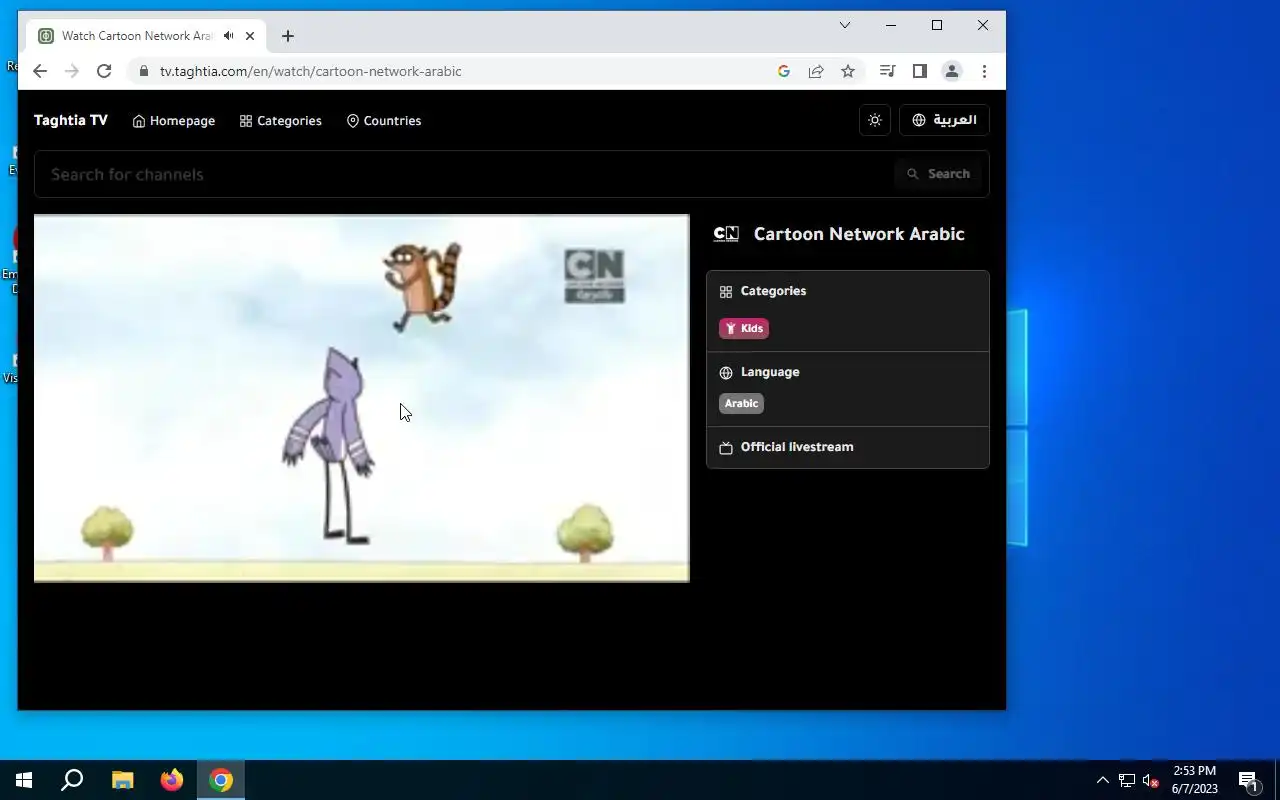Open the Windows Start menu
Screen dimensions: 1280x800
(24, 780)
